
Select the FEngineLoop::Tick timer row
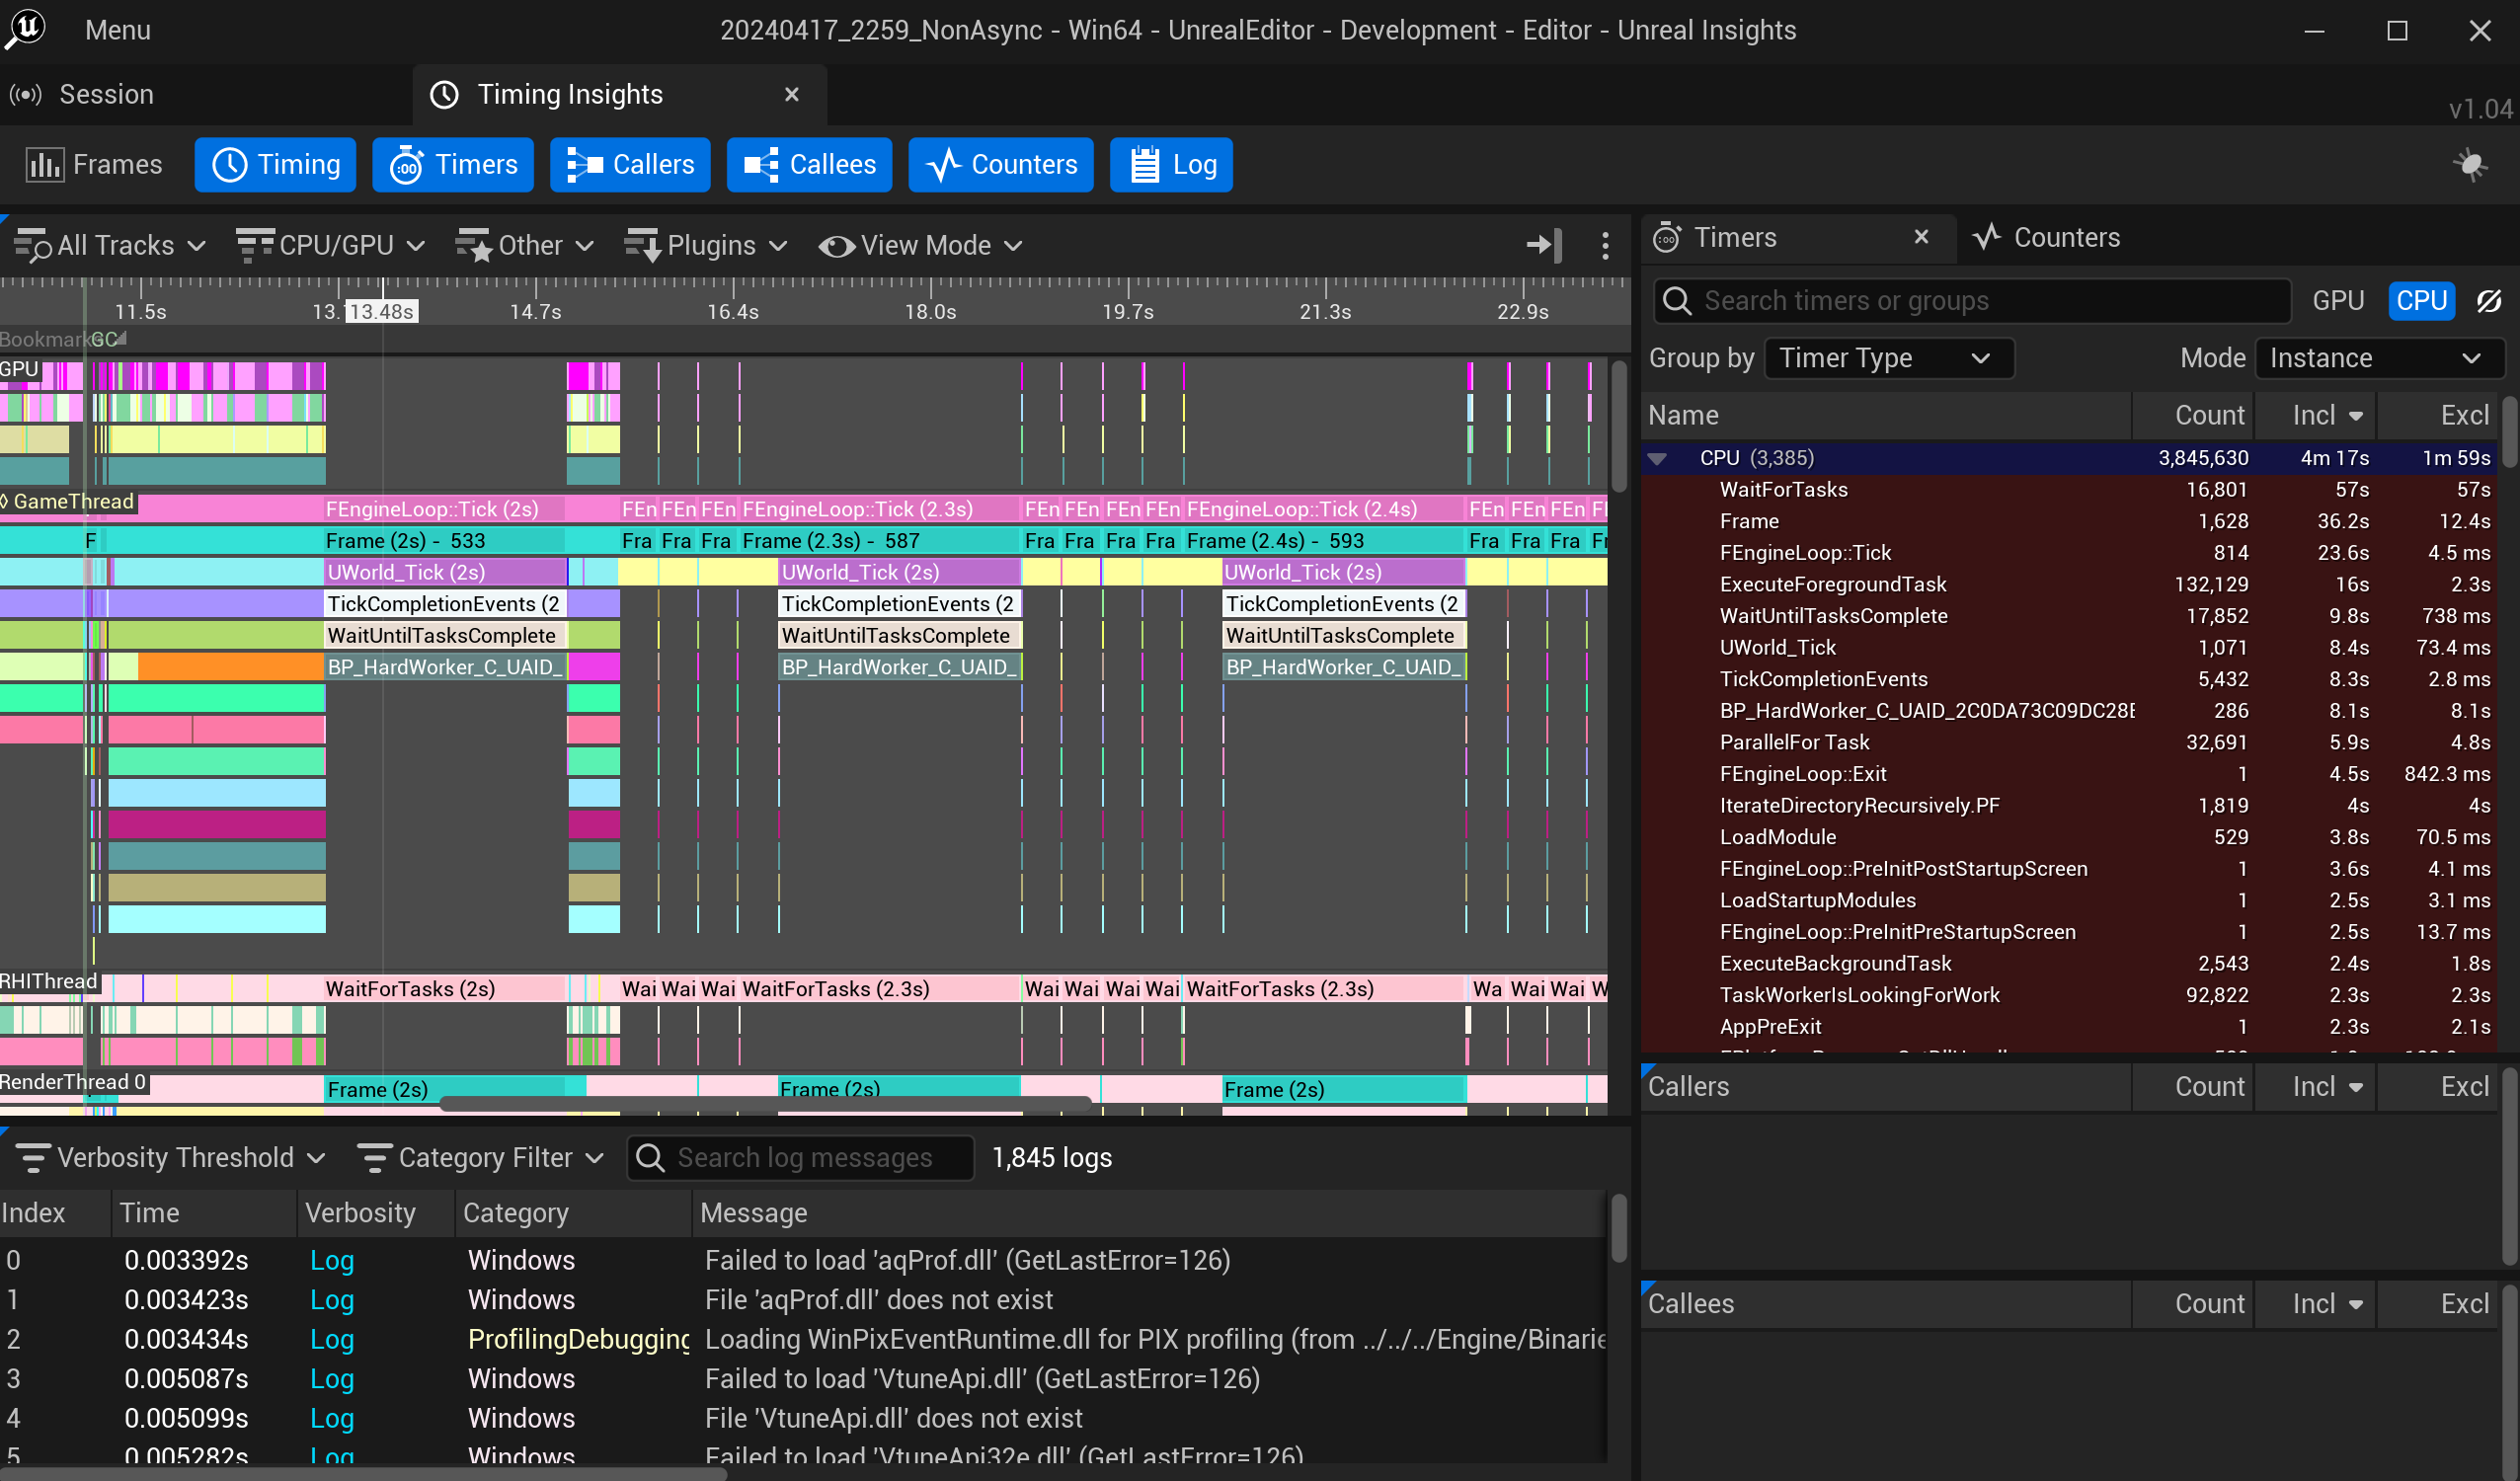[x=2070, y=552]
